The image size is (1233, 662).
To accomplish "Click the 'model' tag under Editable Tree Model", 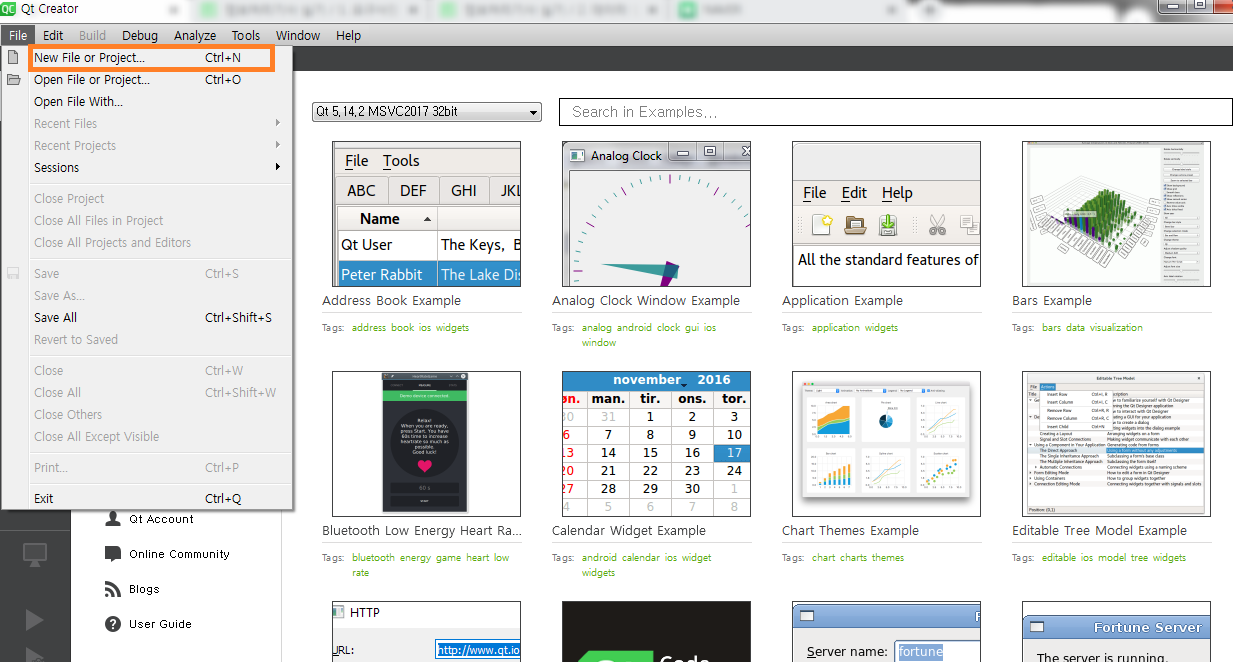I will click(1112, 557).
